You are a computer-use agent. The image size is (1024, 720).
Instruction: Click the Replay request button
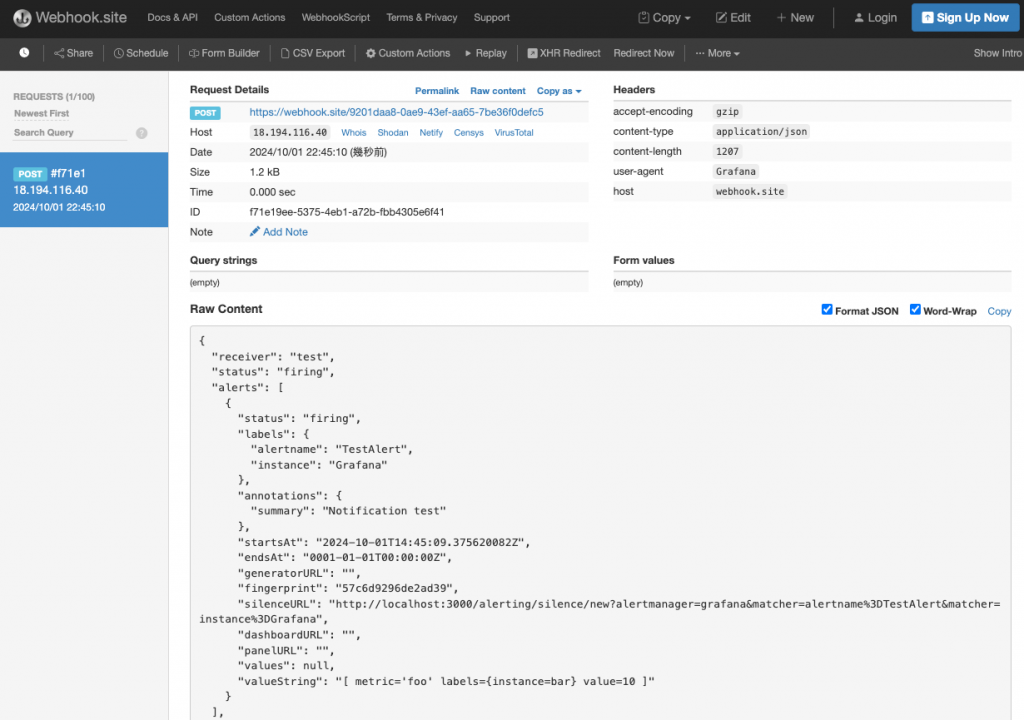pyautogui.click(x=485, y=53)
